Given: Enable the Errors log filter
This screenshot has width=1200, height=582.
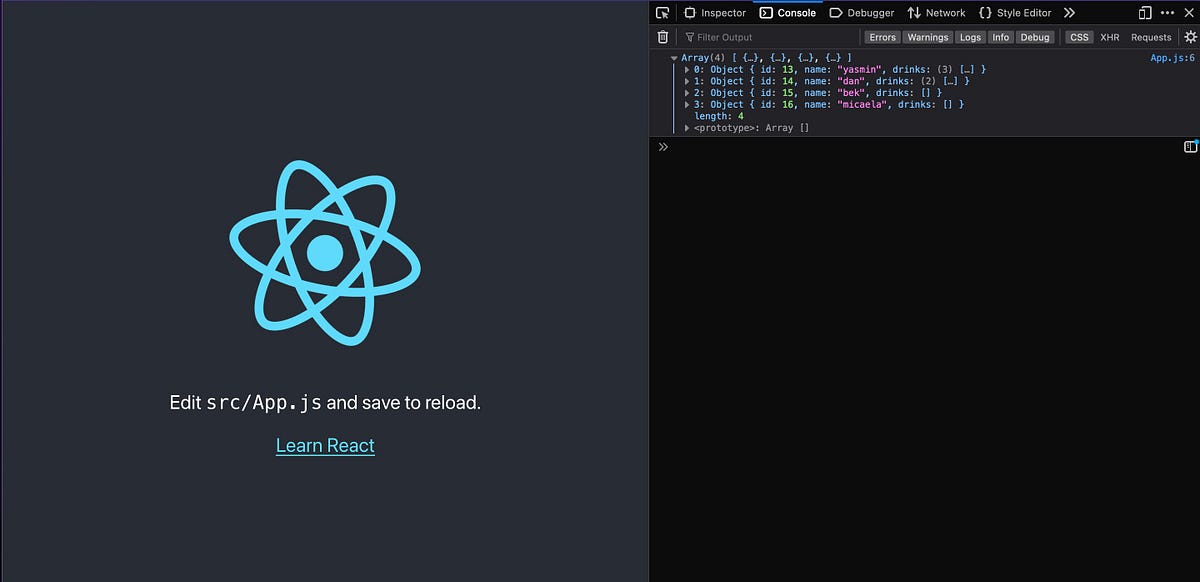Looking at the screenshot, I should pyautogui.click(x=882, y=37).
